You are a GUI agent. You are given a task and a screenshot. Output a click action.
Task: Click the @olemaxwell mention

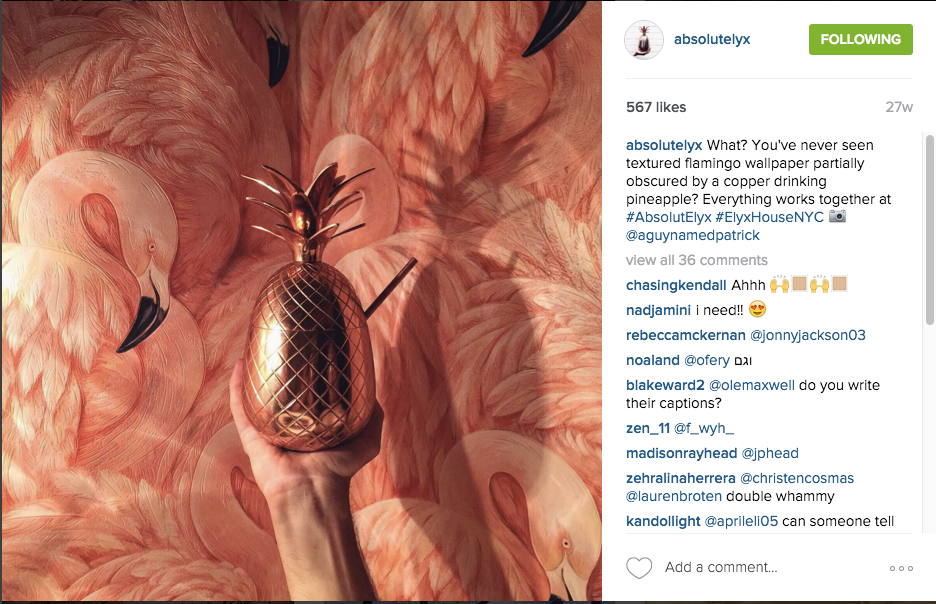tap(752, 386)
